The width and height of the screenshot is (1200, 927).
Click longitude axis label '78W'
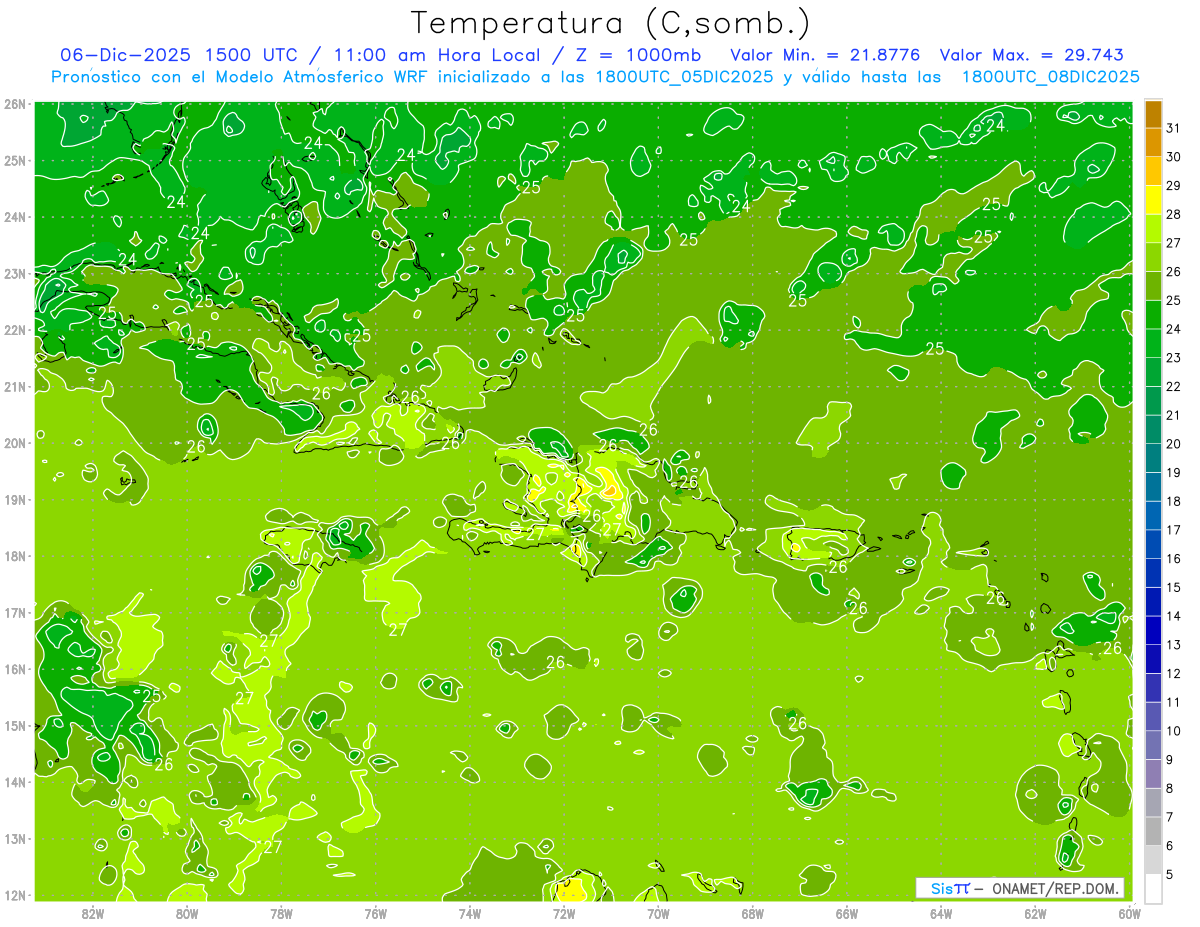[x=281, y=913]
